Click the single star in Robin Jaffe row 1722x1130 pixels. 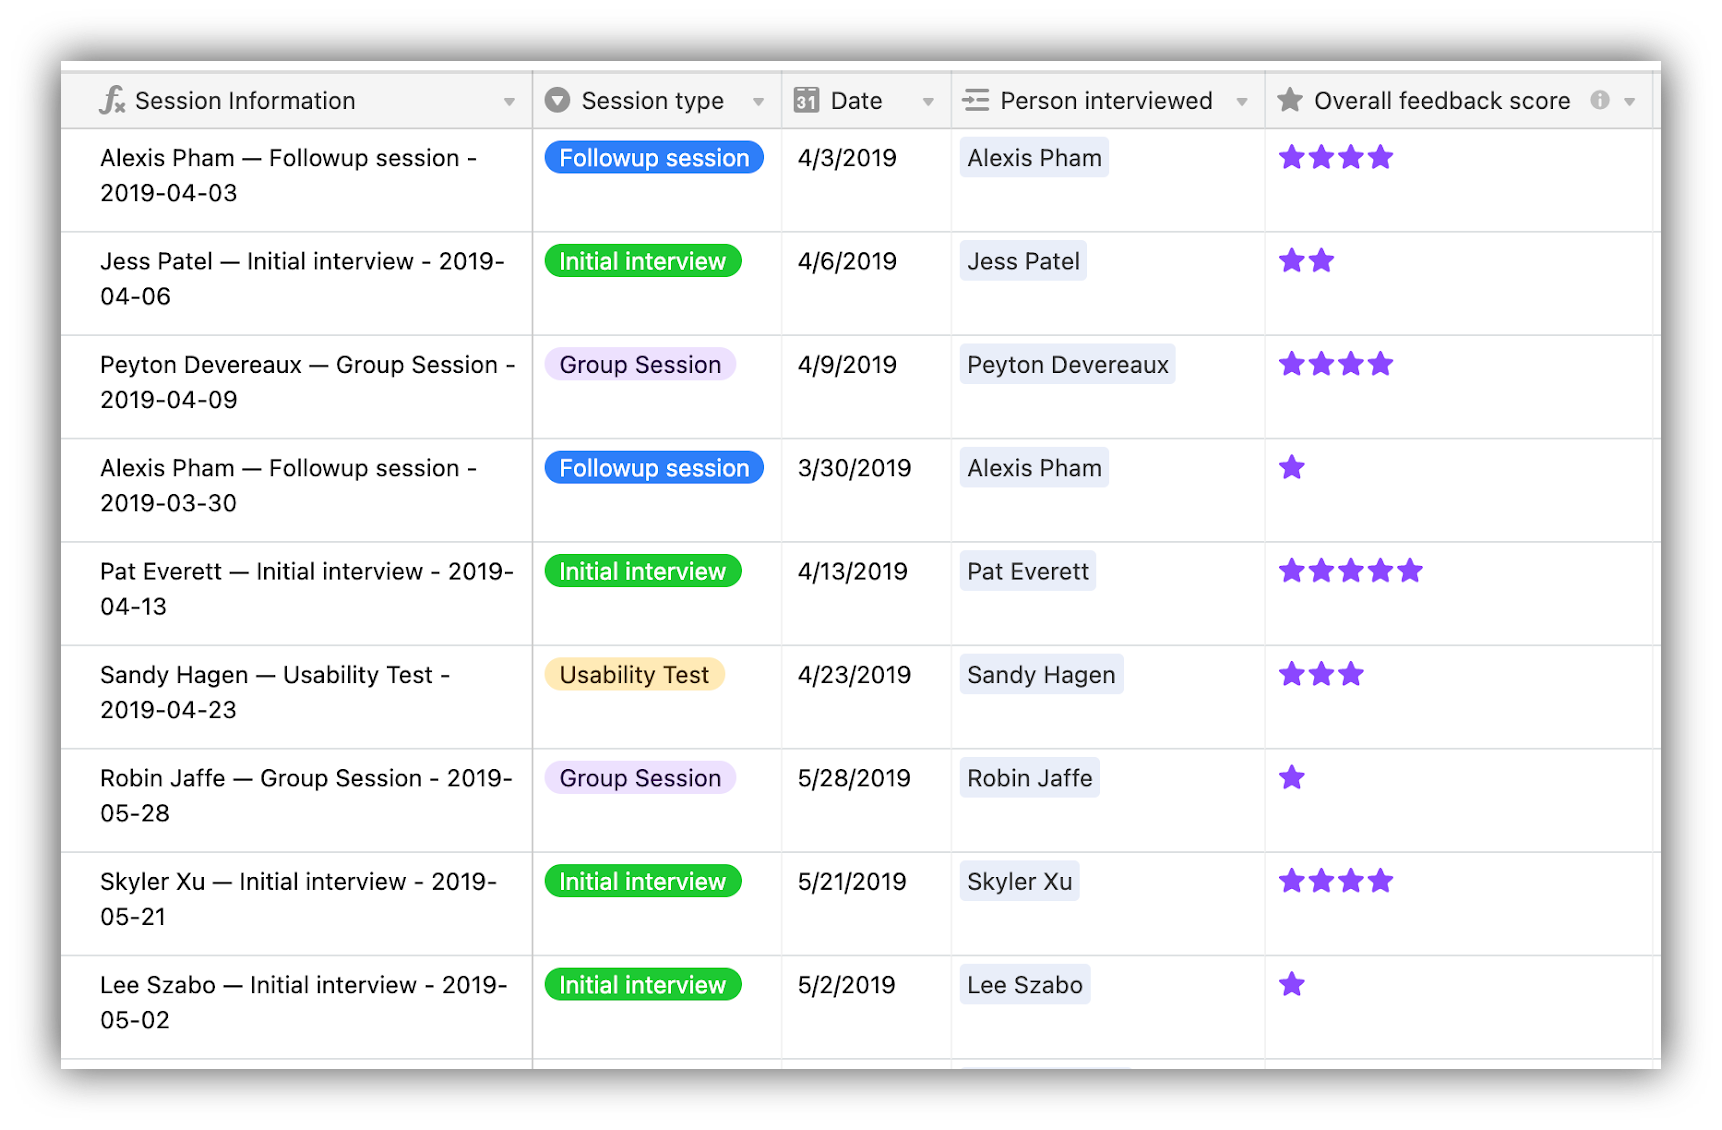1292,777
